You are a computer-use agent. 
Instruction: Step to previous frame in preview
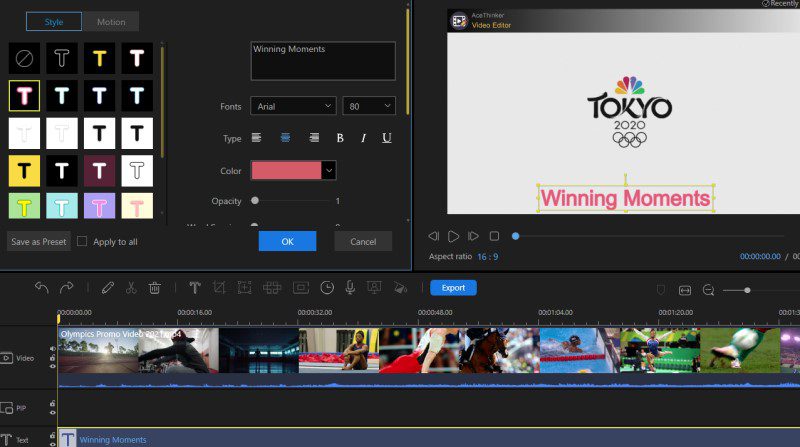tap(434, 236)
